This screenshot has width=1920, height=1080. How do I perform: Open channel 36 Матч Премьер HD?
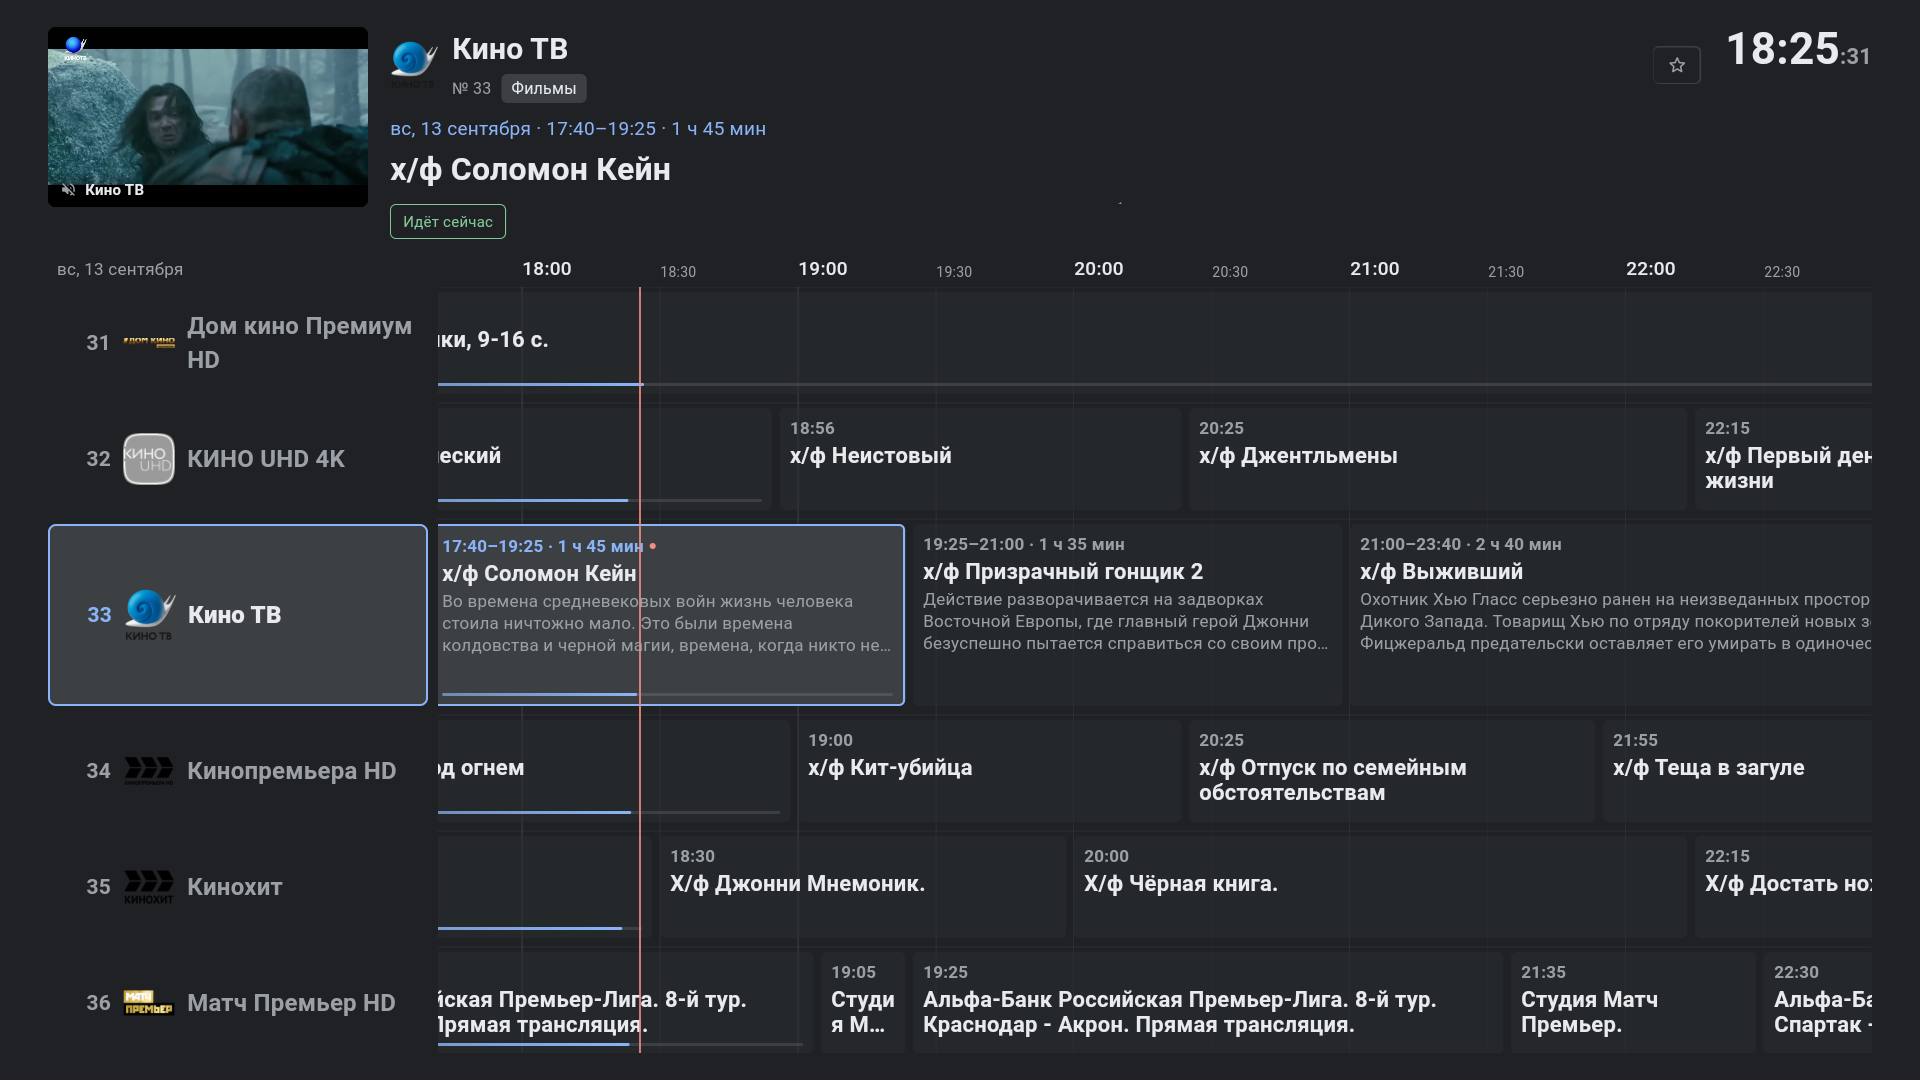(x=238, y=1003)
